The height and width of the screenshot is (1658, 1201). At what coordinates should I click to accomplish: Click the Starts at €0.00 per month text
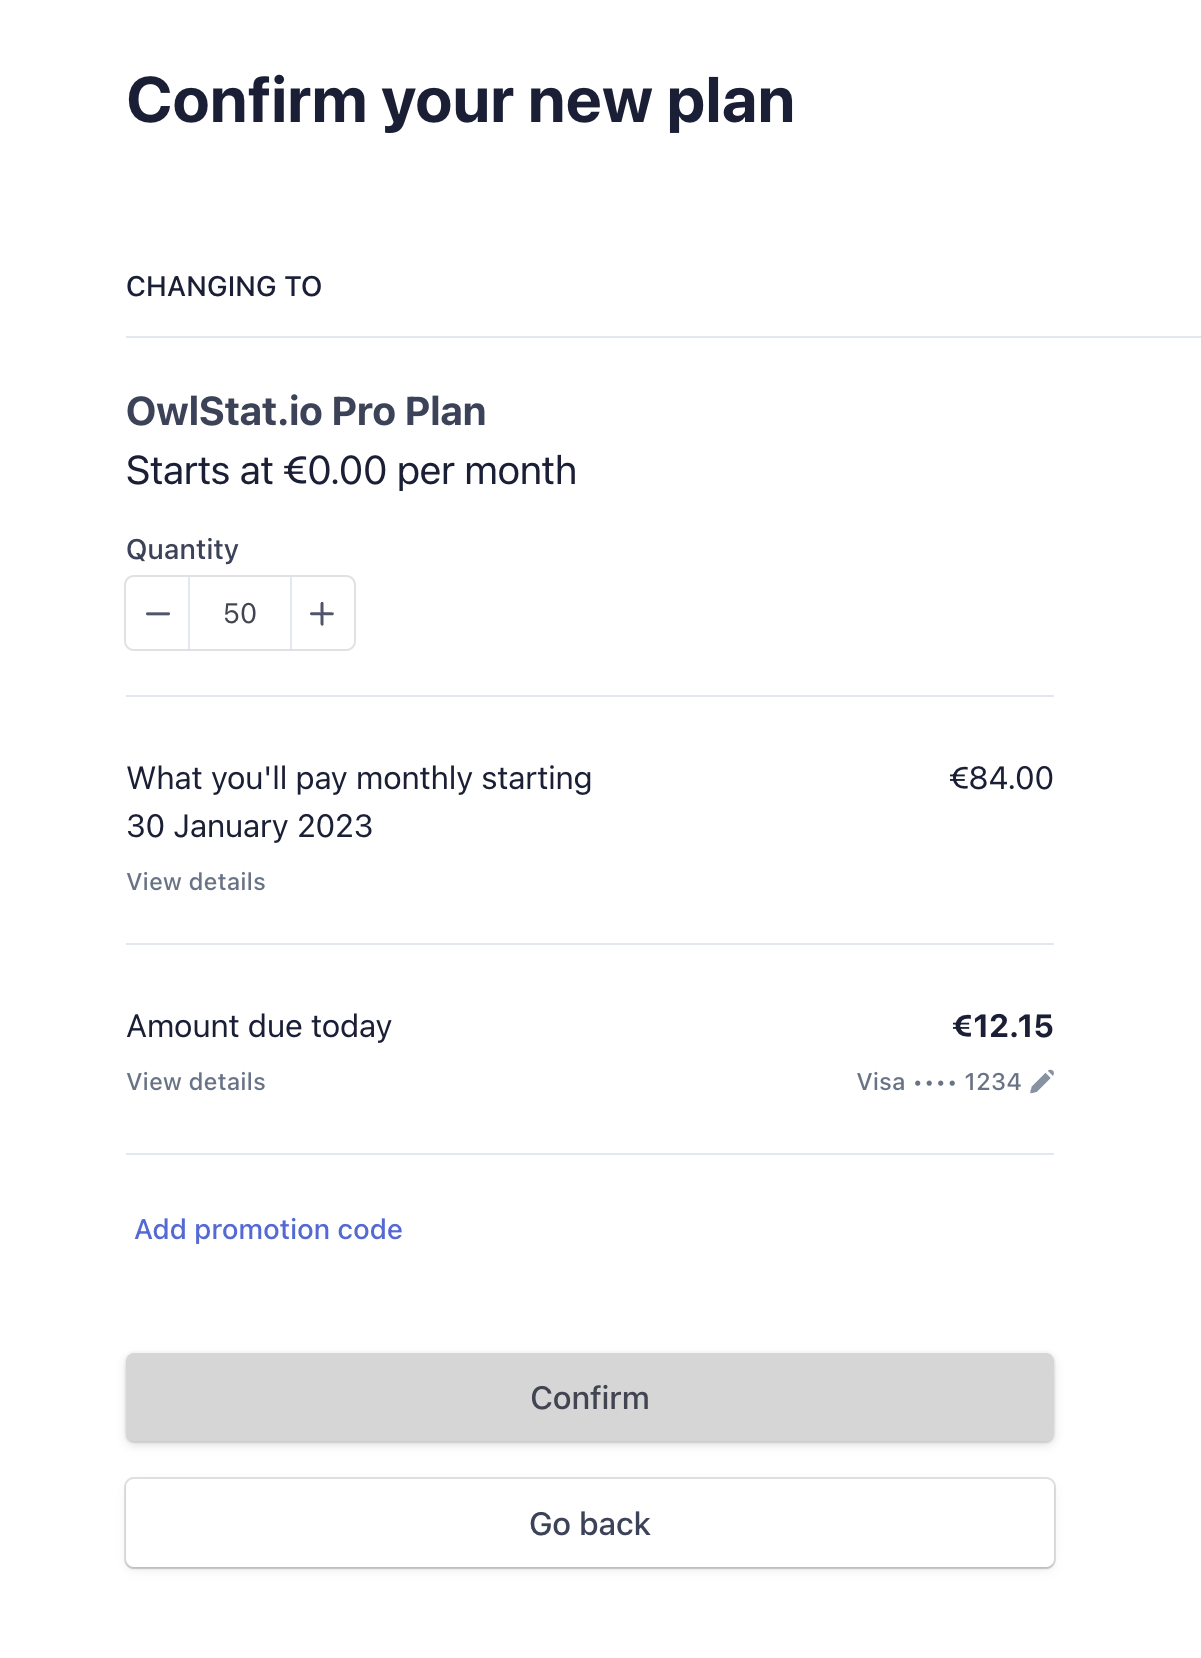click(351, 471)
